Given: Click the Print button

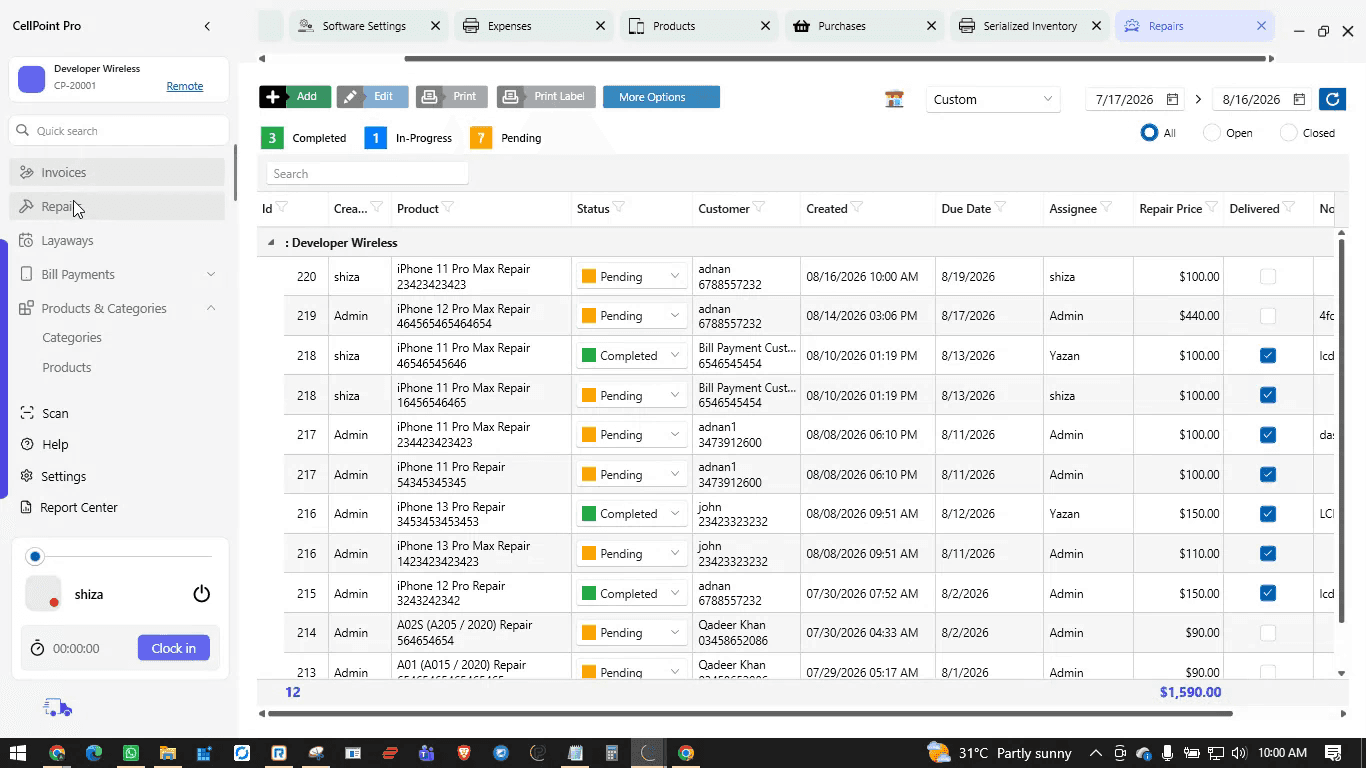Looking at the screenshot, I should [451, 97].
